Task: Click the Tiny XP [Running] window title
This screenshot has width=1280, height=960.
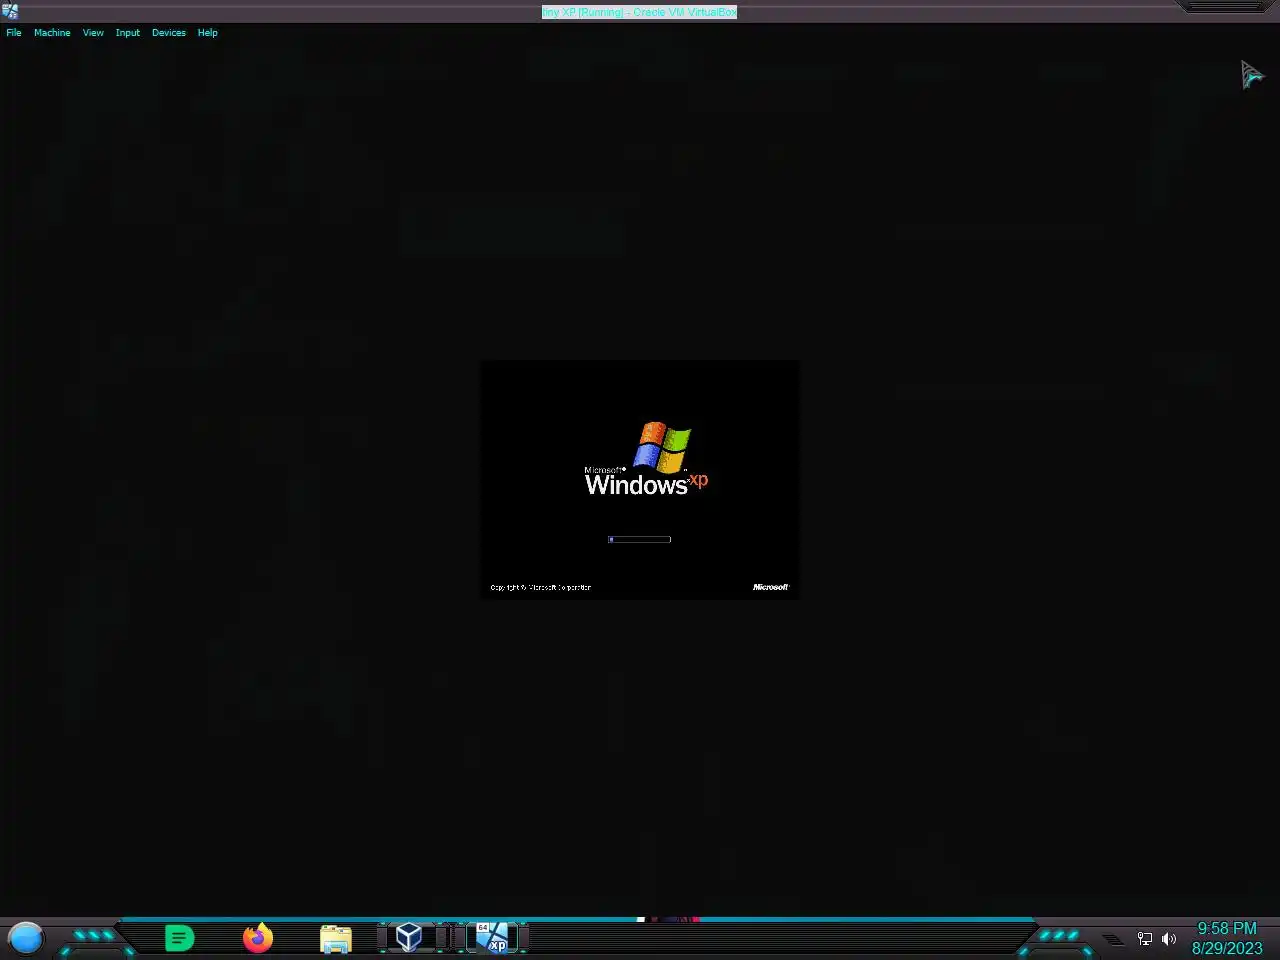Action: [639, 12]
